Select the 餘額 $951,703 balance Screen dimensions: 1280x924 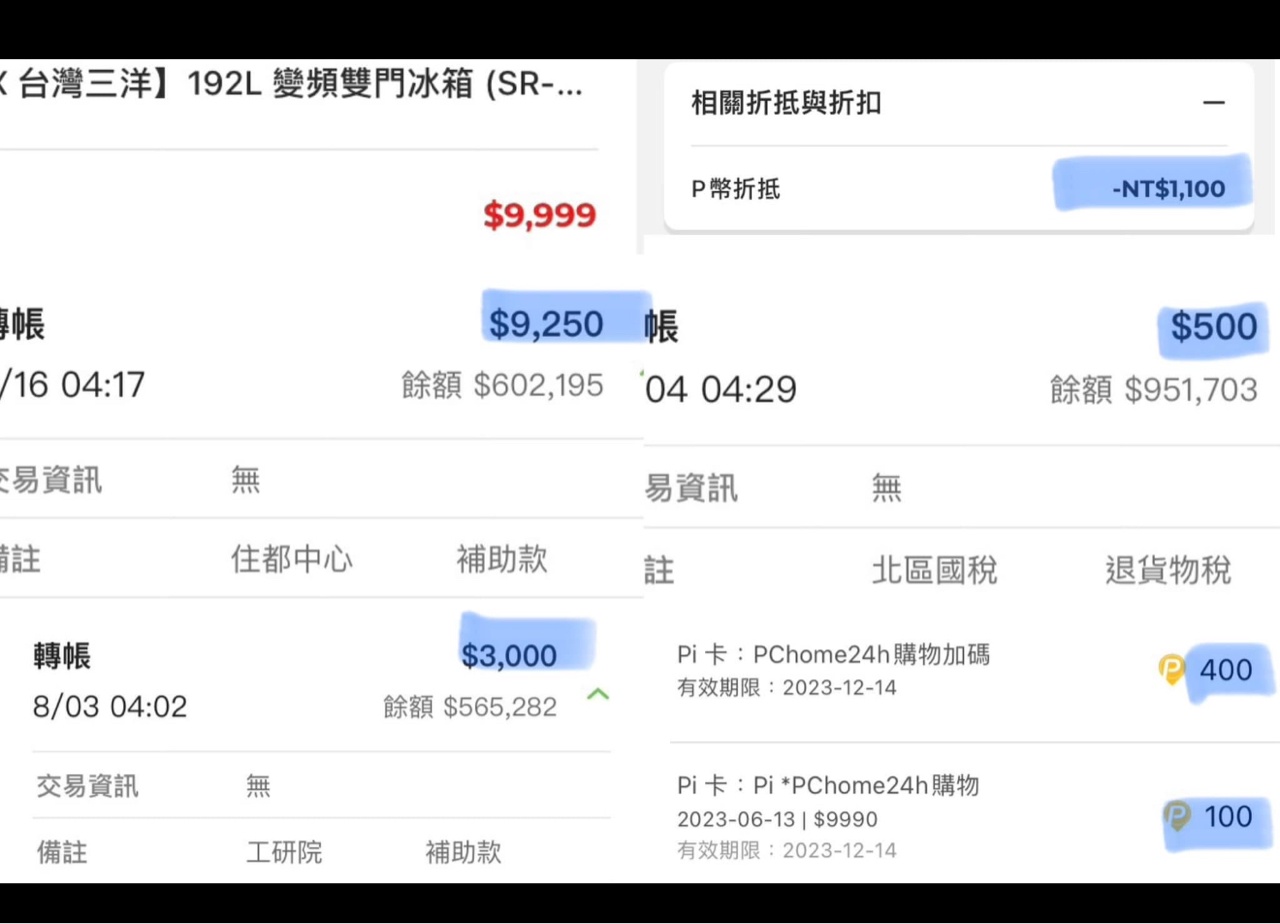tap(1154, 389)
